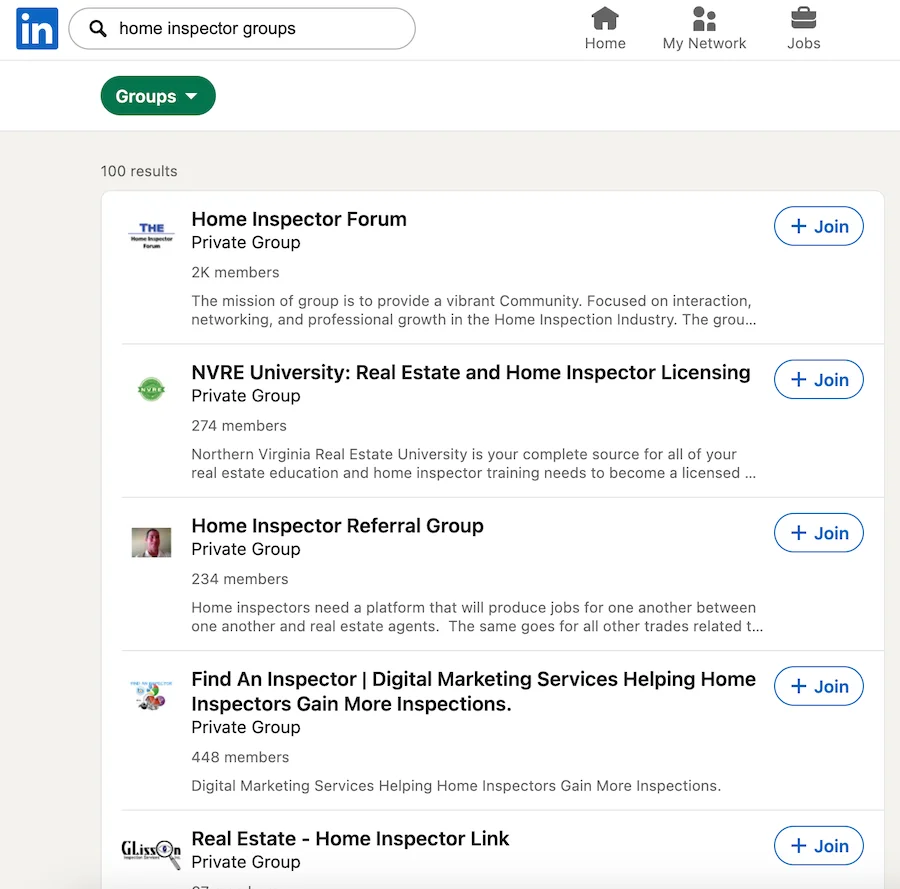Screen dimensions: 900x889
Task: Click 'Private Group' under Real Estate - Home Inspector Link
Action: click(246, 862)
